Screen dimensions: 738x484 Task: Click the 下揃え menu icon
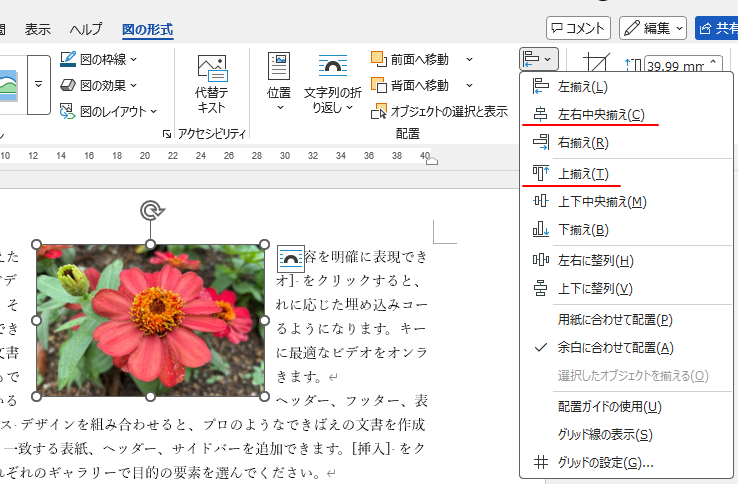[x=540, y=229]
